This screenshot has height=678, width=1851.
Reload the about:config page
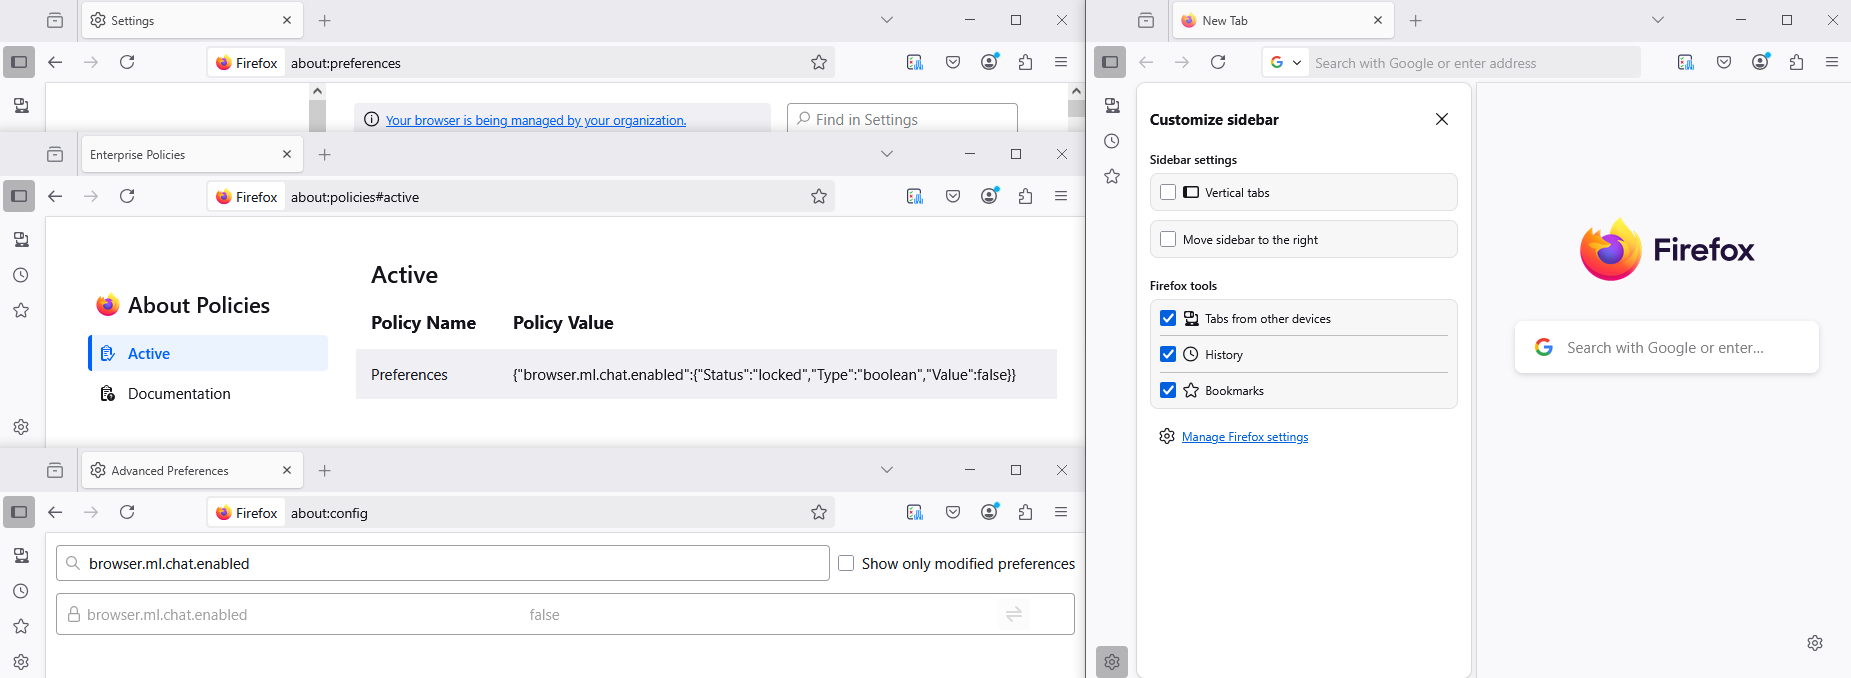127,512
